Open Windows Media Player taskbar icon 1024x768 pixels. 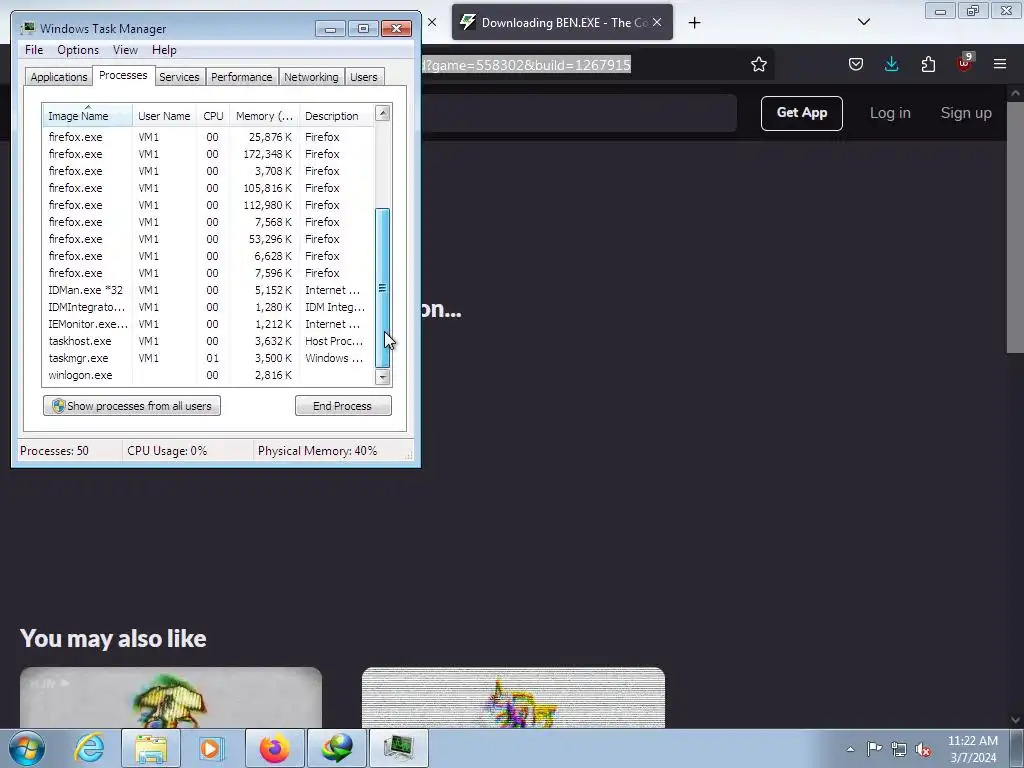coord(211,748)
